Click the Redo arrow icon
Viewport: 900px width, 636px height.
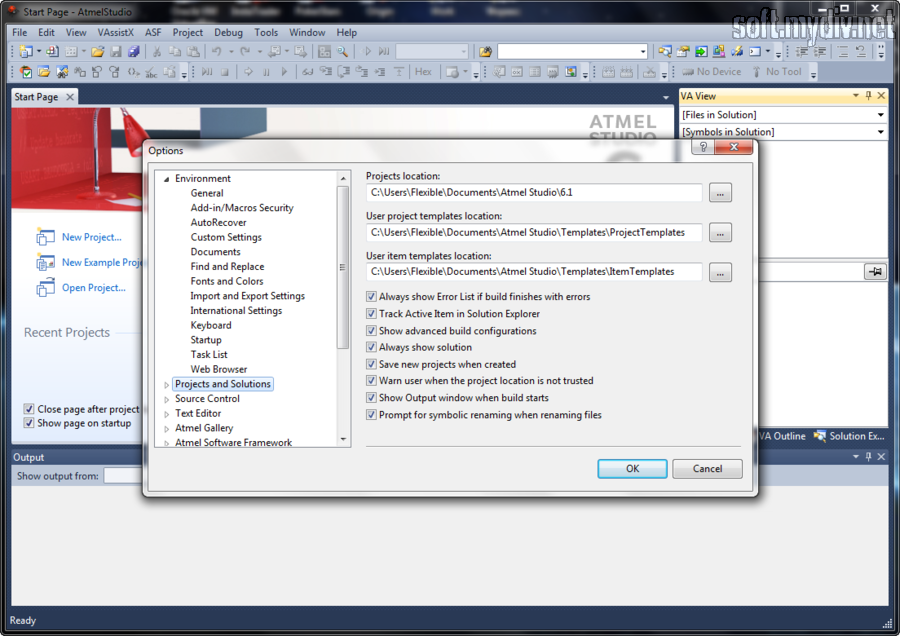[x=245, y=52]
